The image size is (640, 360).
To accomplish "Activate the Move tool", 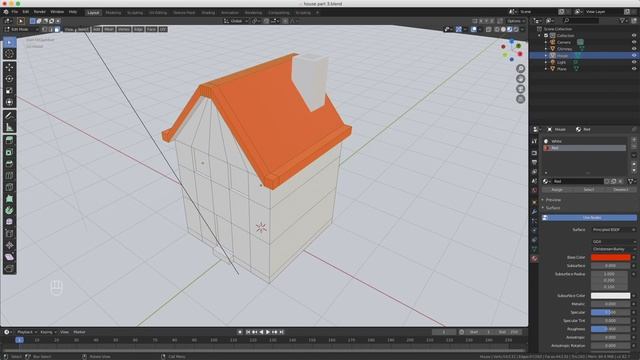I will [9, 67].
